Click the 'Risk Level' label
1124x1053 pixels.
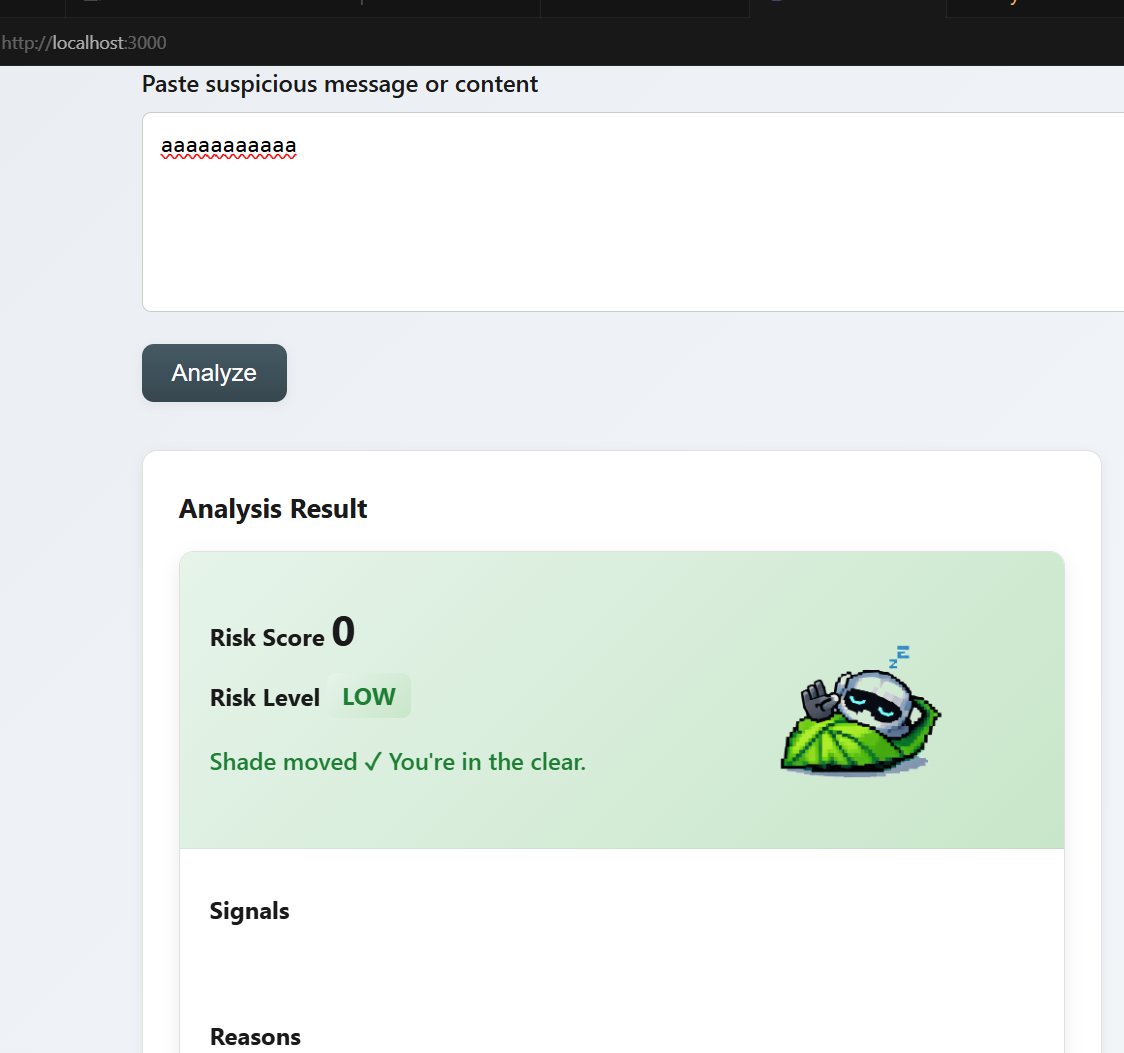click(265, 697)
